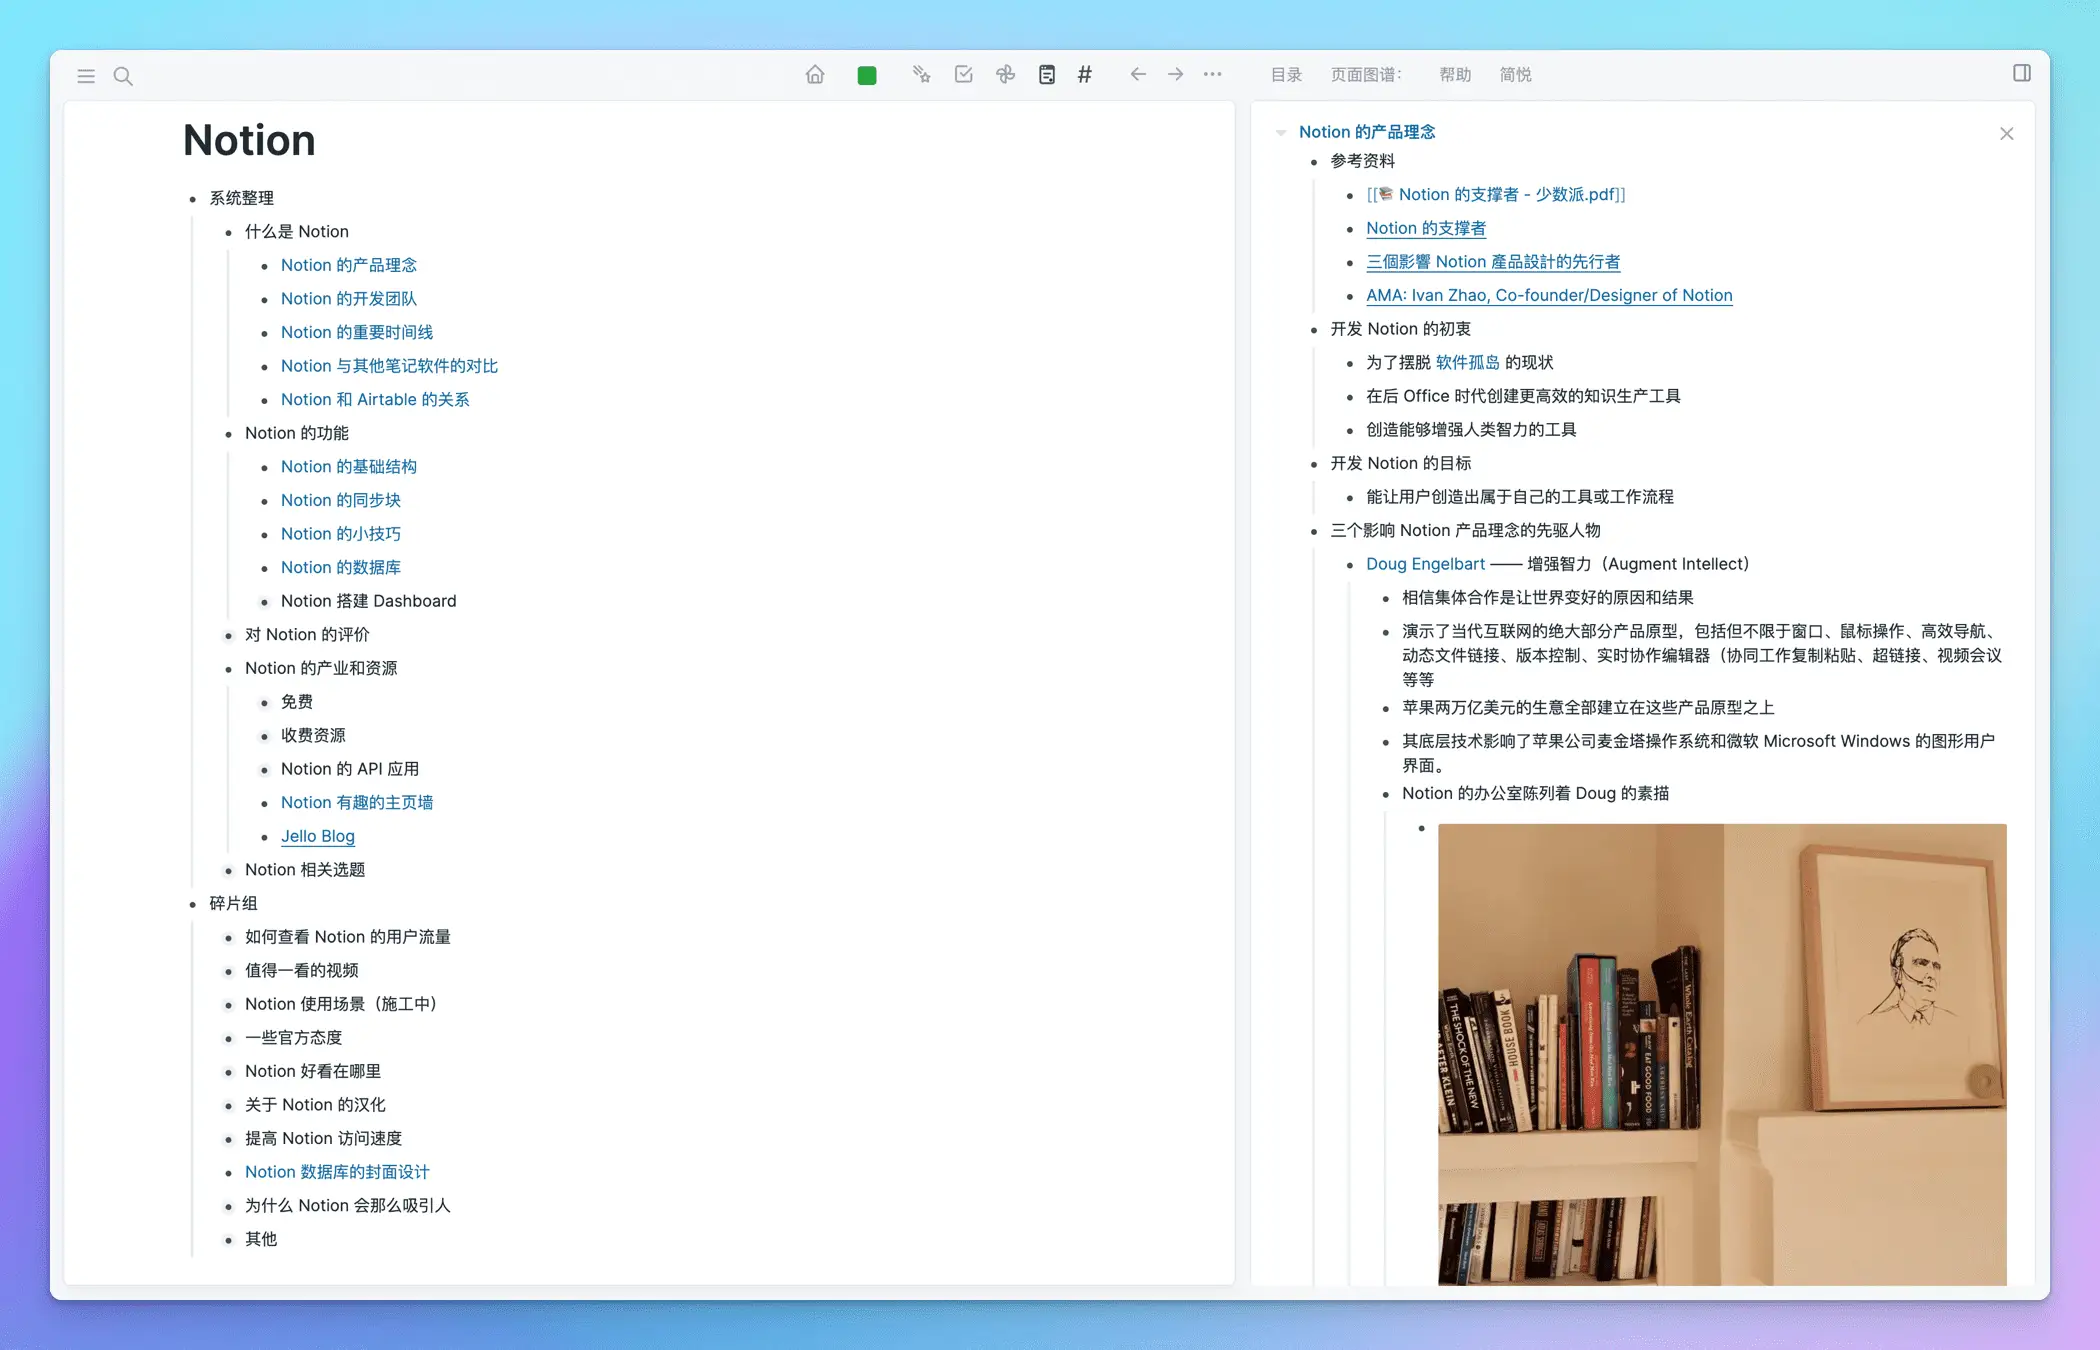The height and width of the screenshot is (1350, 2100).
Task: Select 如何查看 Notion 的用户流量 block
Action: click(x=348, y=937)
